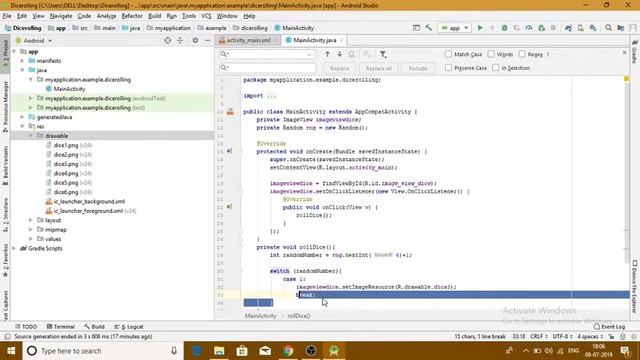The image size is (640, 360).
Task: Open Android Studio taskbar icon
Action: [x=334, y=351]
